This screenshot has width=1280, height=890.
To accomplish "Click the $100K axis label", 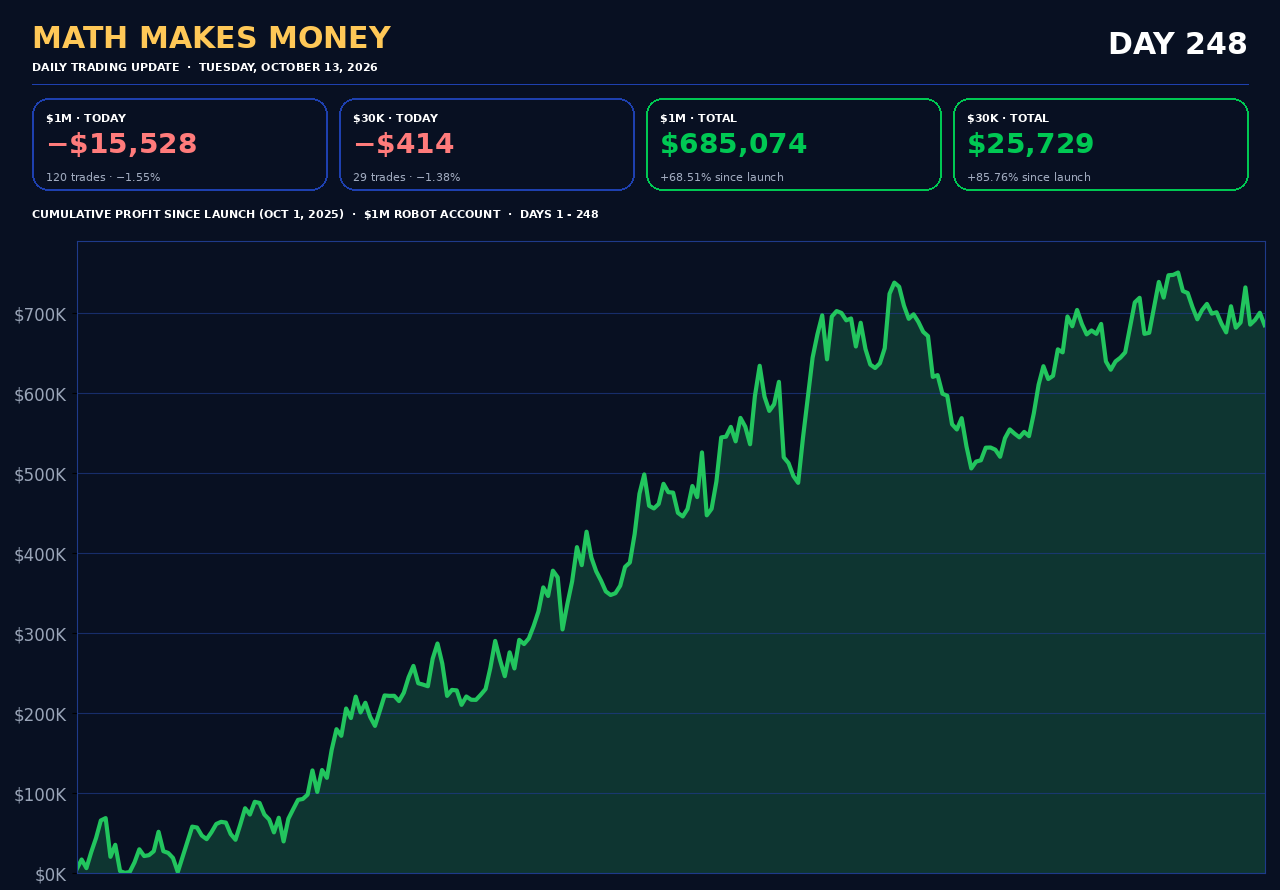I will (x=40, y=795).
